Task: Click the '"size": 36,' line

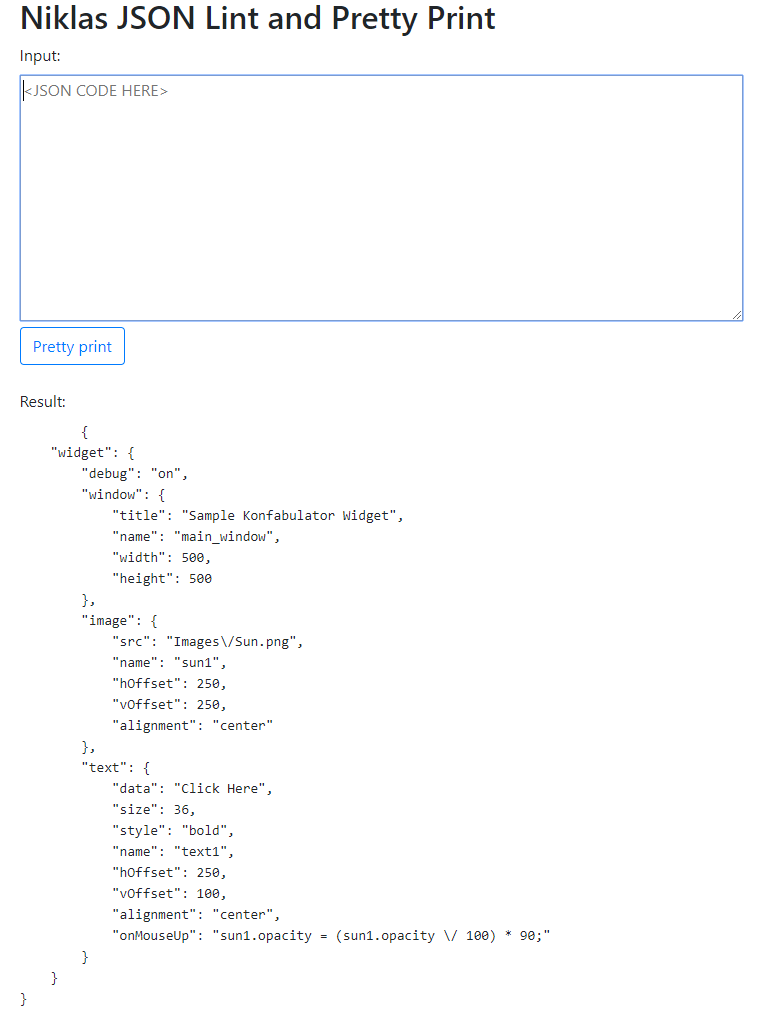Action: pos(154,809)
